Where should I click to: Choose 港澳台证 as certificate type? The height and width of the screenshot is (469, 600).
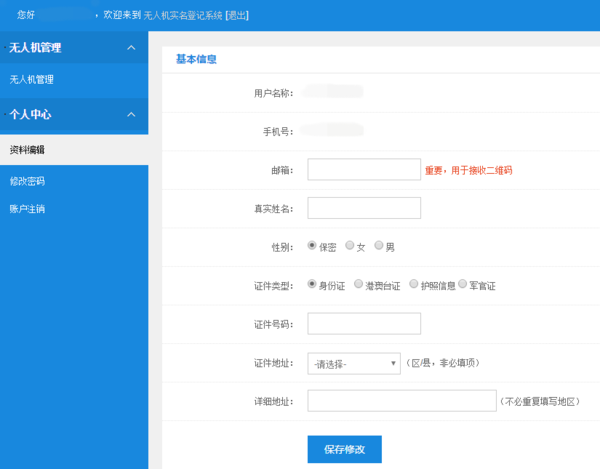[358, 284]
